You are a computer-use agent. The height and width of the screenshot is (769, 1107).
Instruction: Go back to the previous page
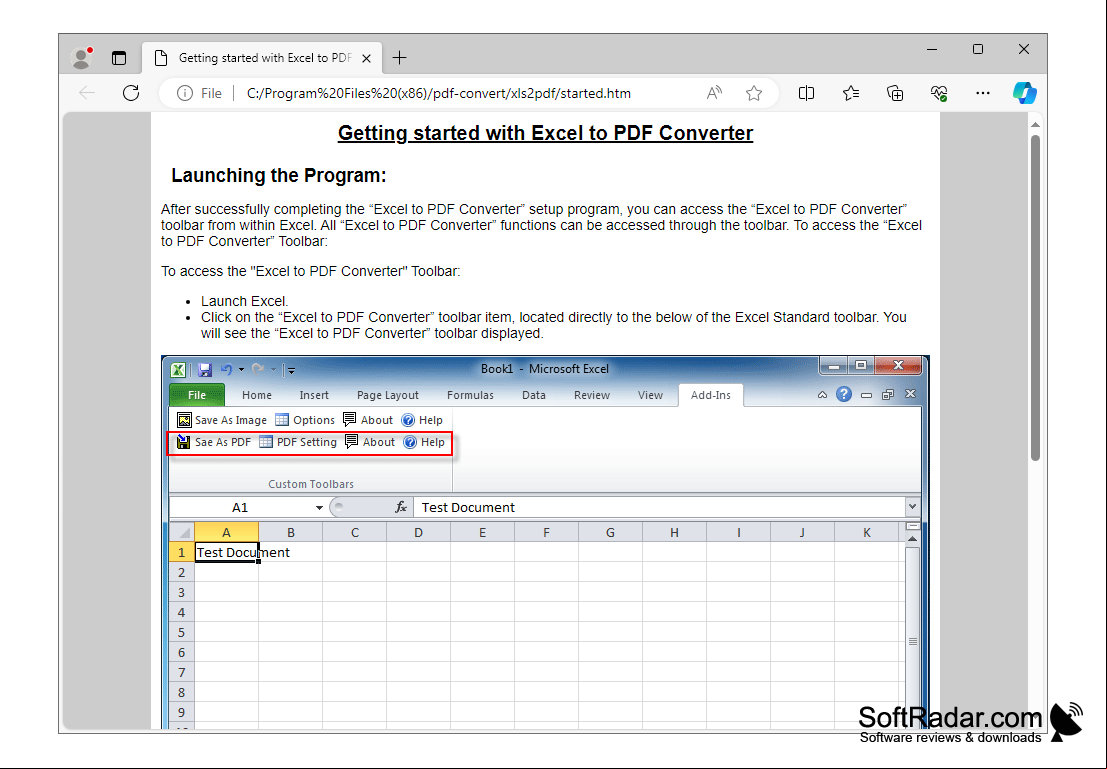pos(87,93)
